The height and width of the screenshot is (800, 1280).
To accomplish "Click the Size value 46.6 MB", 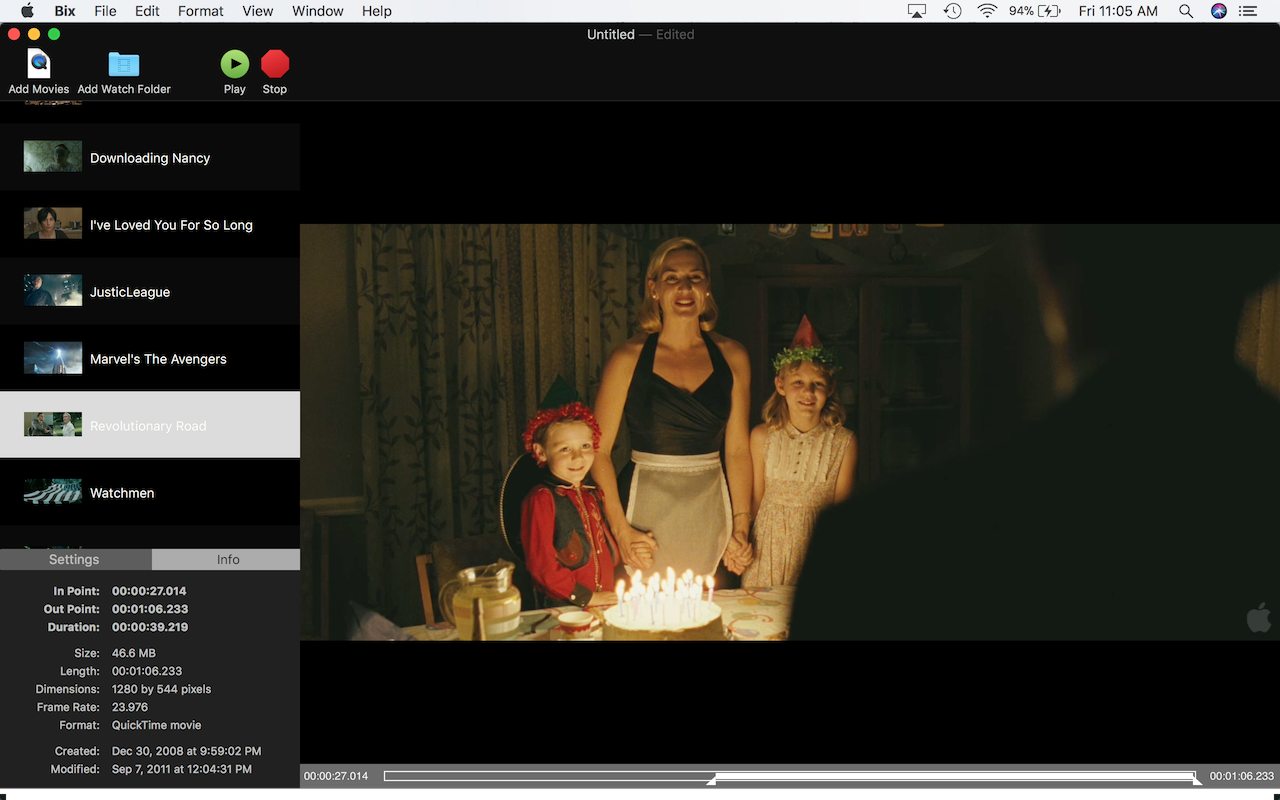I will (134, 653).
